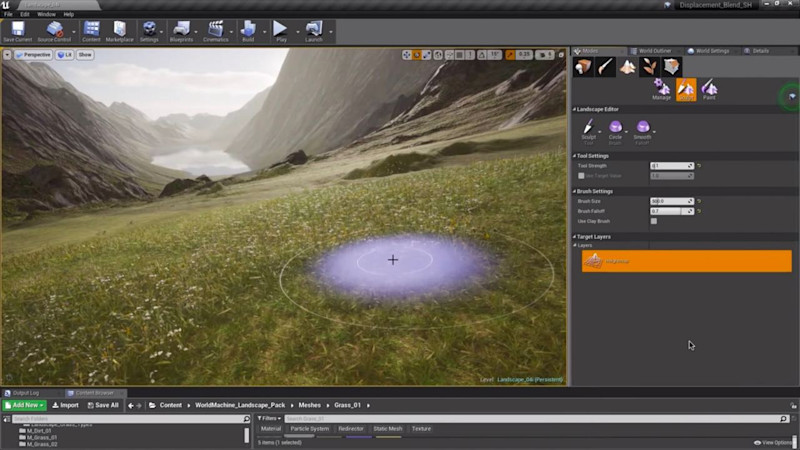Click the Brush Size value slider
Viewport: 800px width, 450px height.
[671, 201]
